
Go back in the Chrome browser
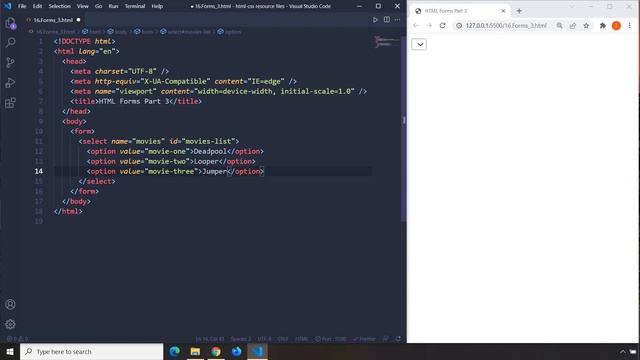(416, 25)
